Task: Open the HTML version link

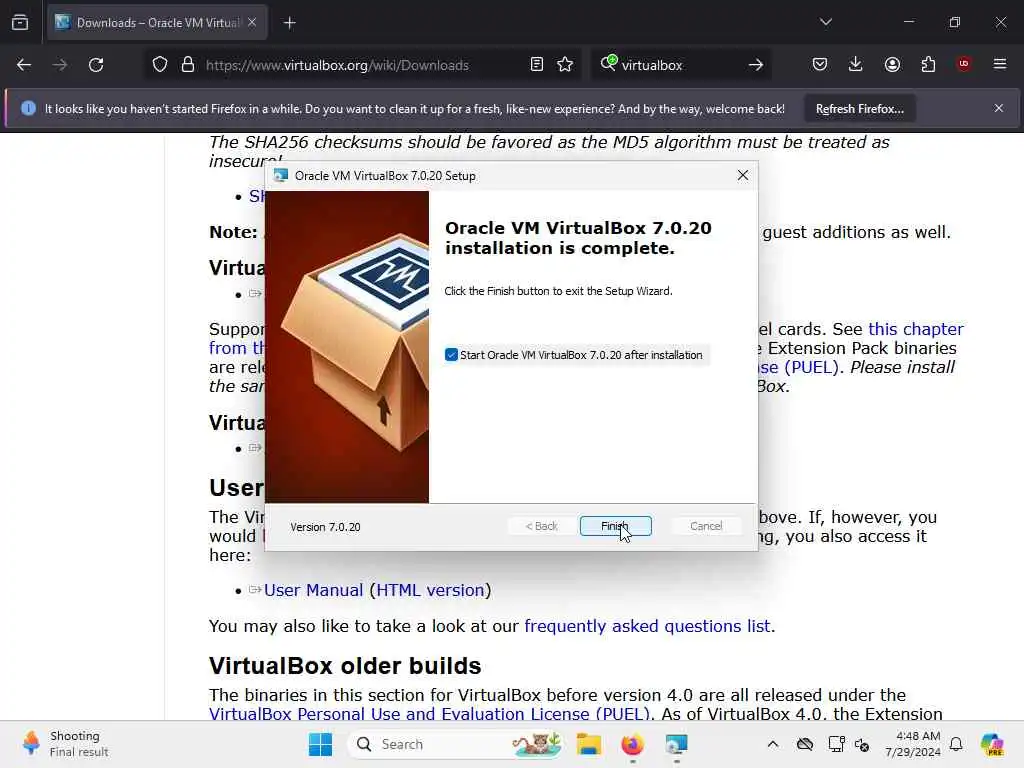Action: tap(430, 590)
